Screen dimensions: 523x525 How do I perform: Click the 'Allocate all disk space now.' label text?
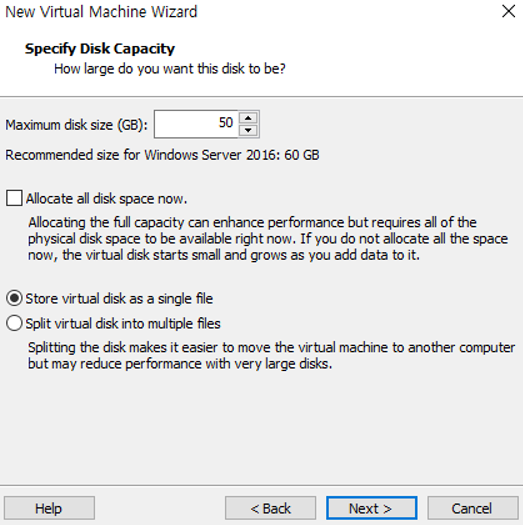click(x=106, y=199)
